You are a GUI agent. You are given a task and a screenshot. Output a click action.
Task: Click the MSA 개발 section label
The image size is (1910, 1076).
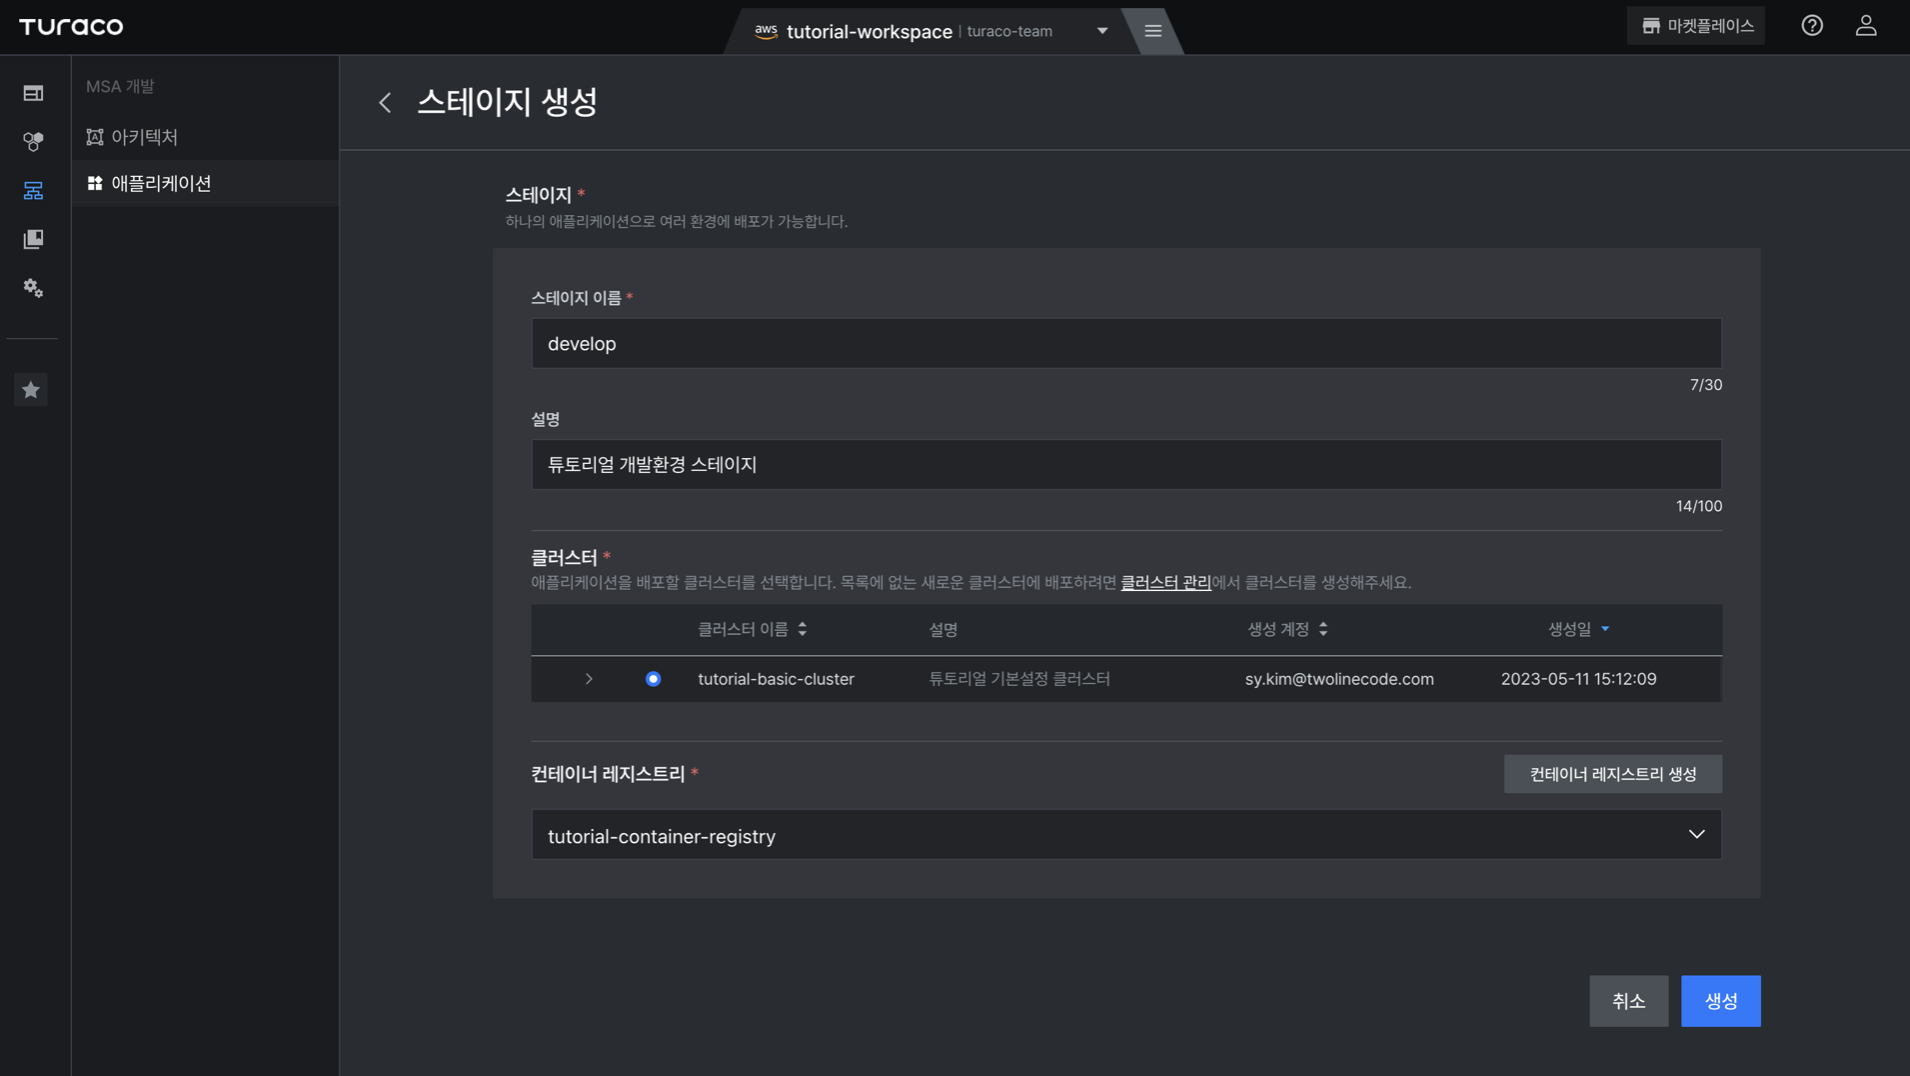(x=120, y=87)
